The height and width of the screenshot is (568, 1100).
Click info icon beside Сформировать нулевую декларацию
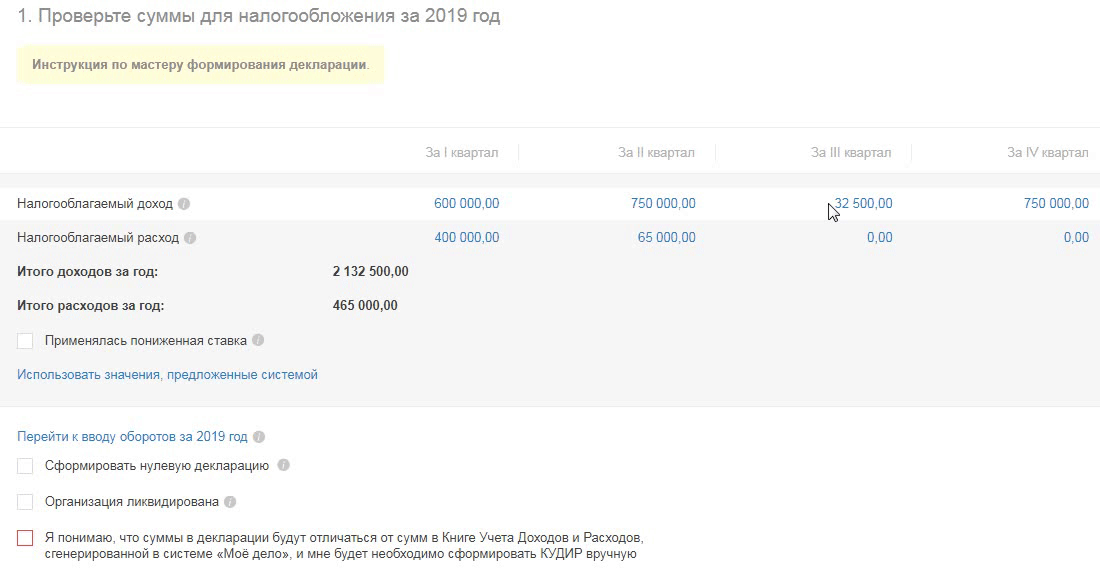point(284,466)
